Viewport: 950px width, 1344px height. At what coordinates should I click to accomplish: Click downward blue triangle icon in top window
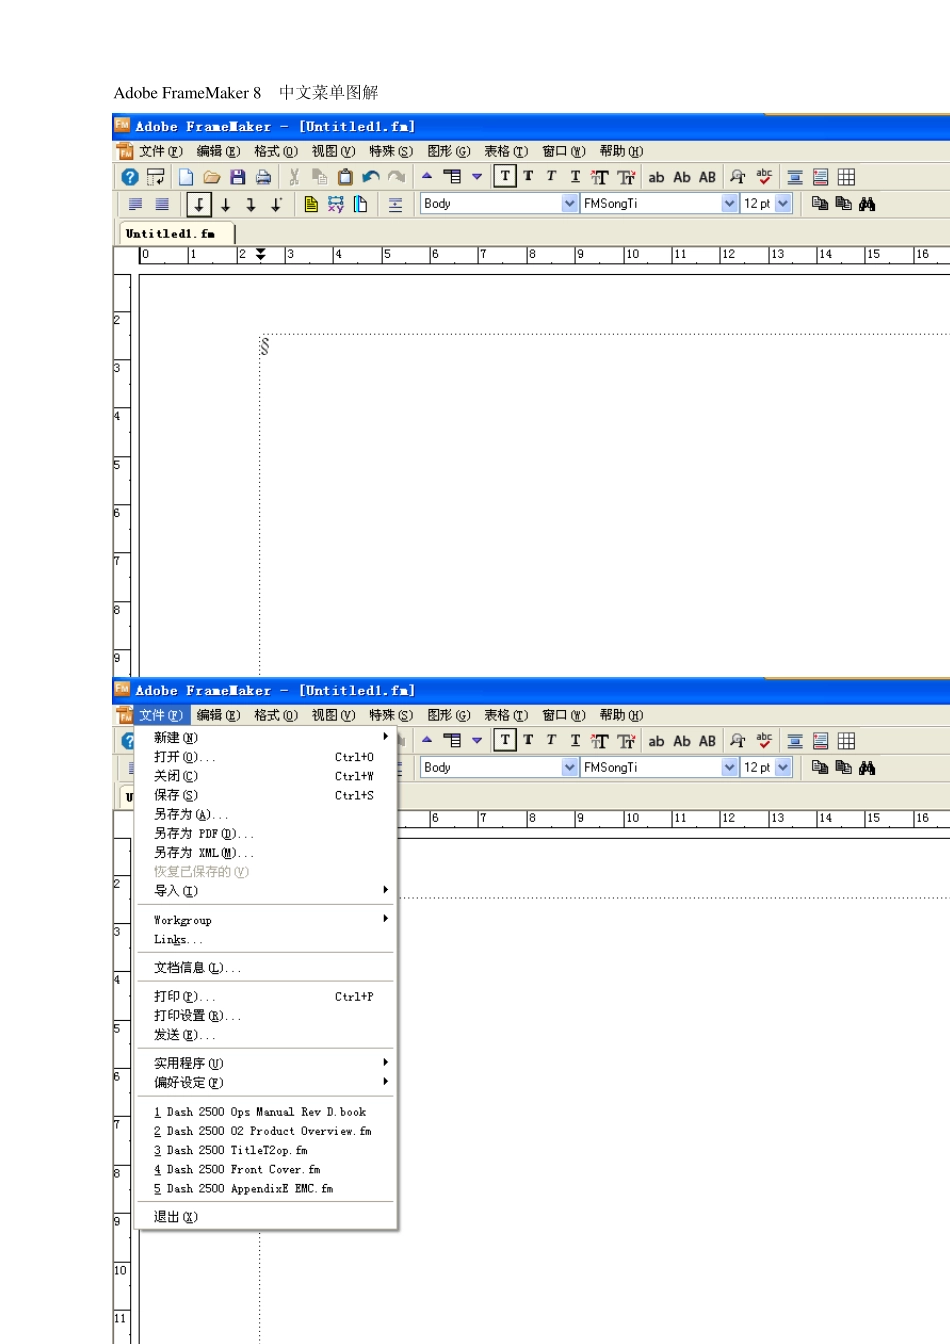point(477,177)
